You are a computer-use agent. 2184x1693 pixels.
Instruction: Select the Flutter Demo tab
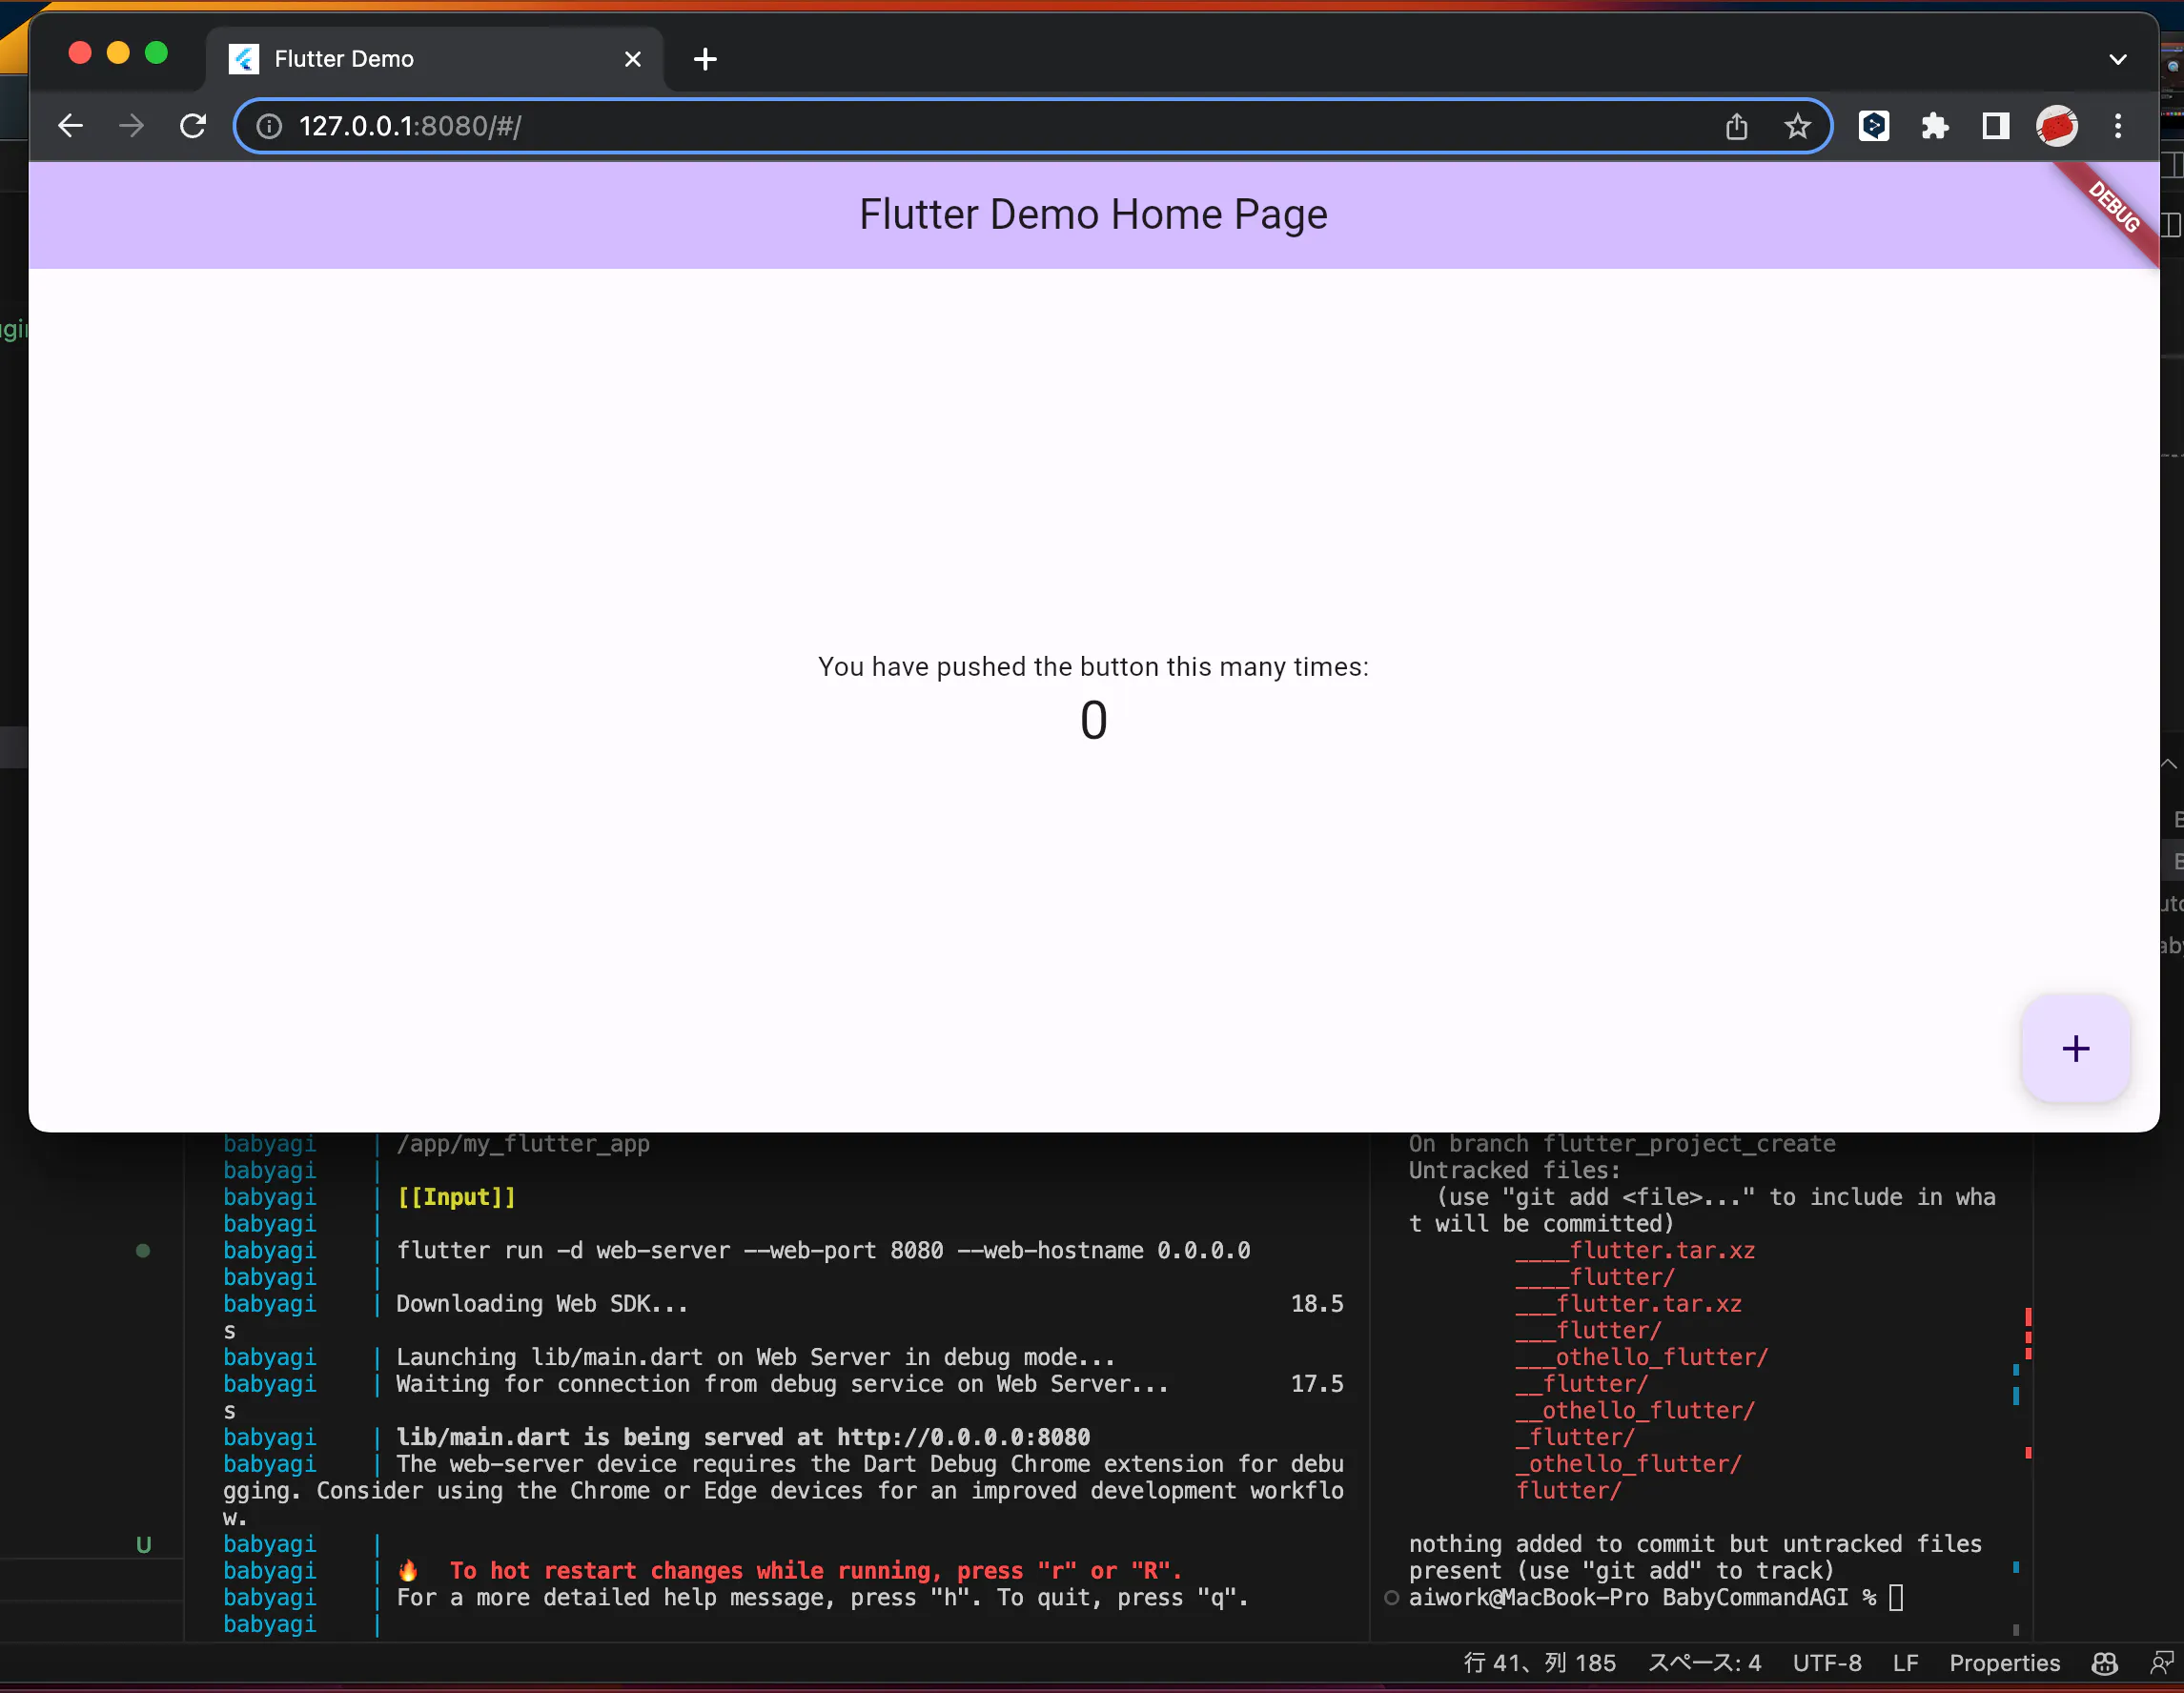[435, 59]
